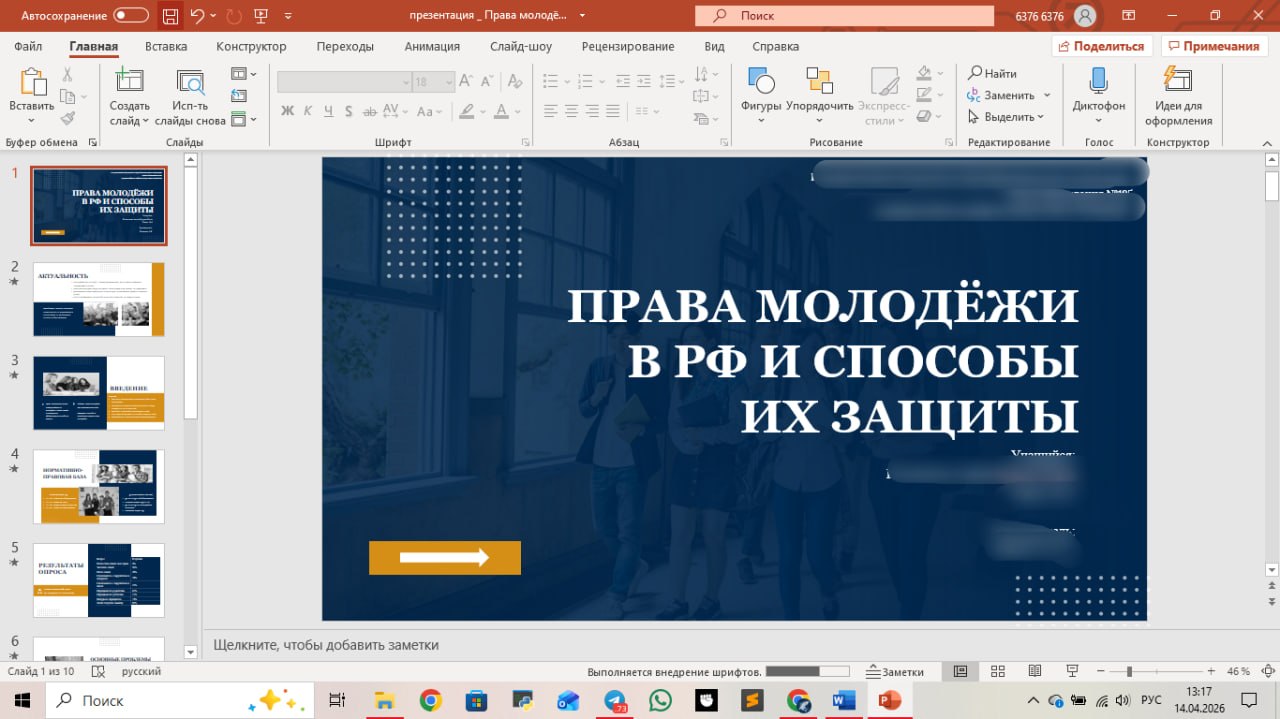Collapse the ribbon chevron

pos(1268,142)
